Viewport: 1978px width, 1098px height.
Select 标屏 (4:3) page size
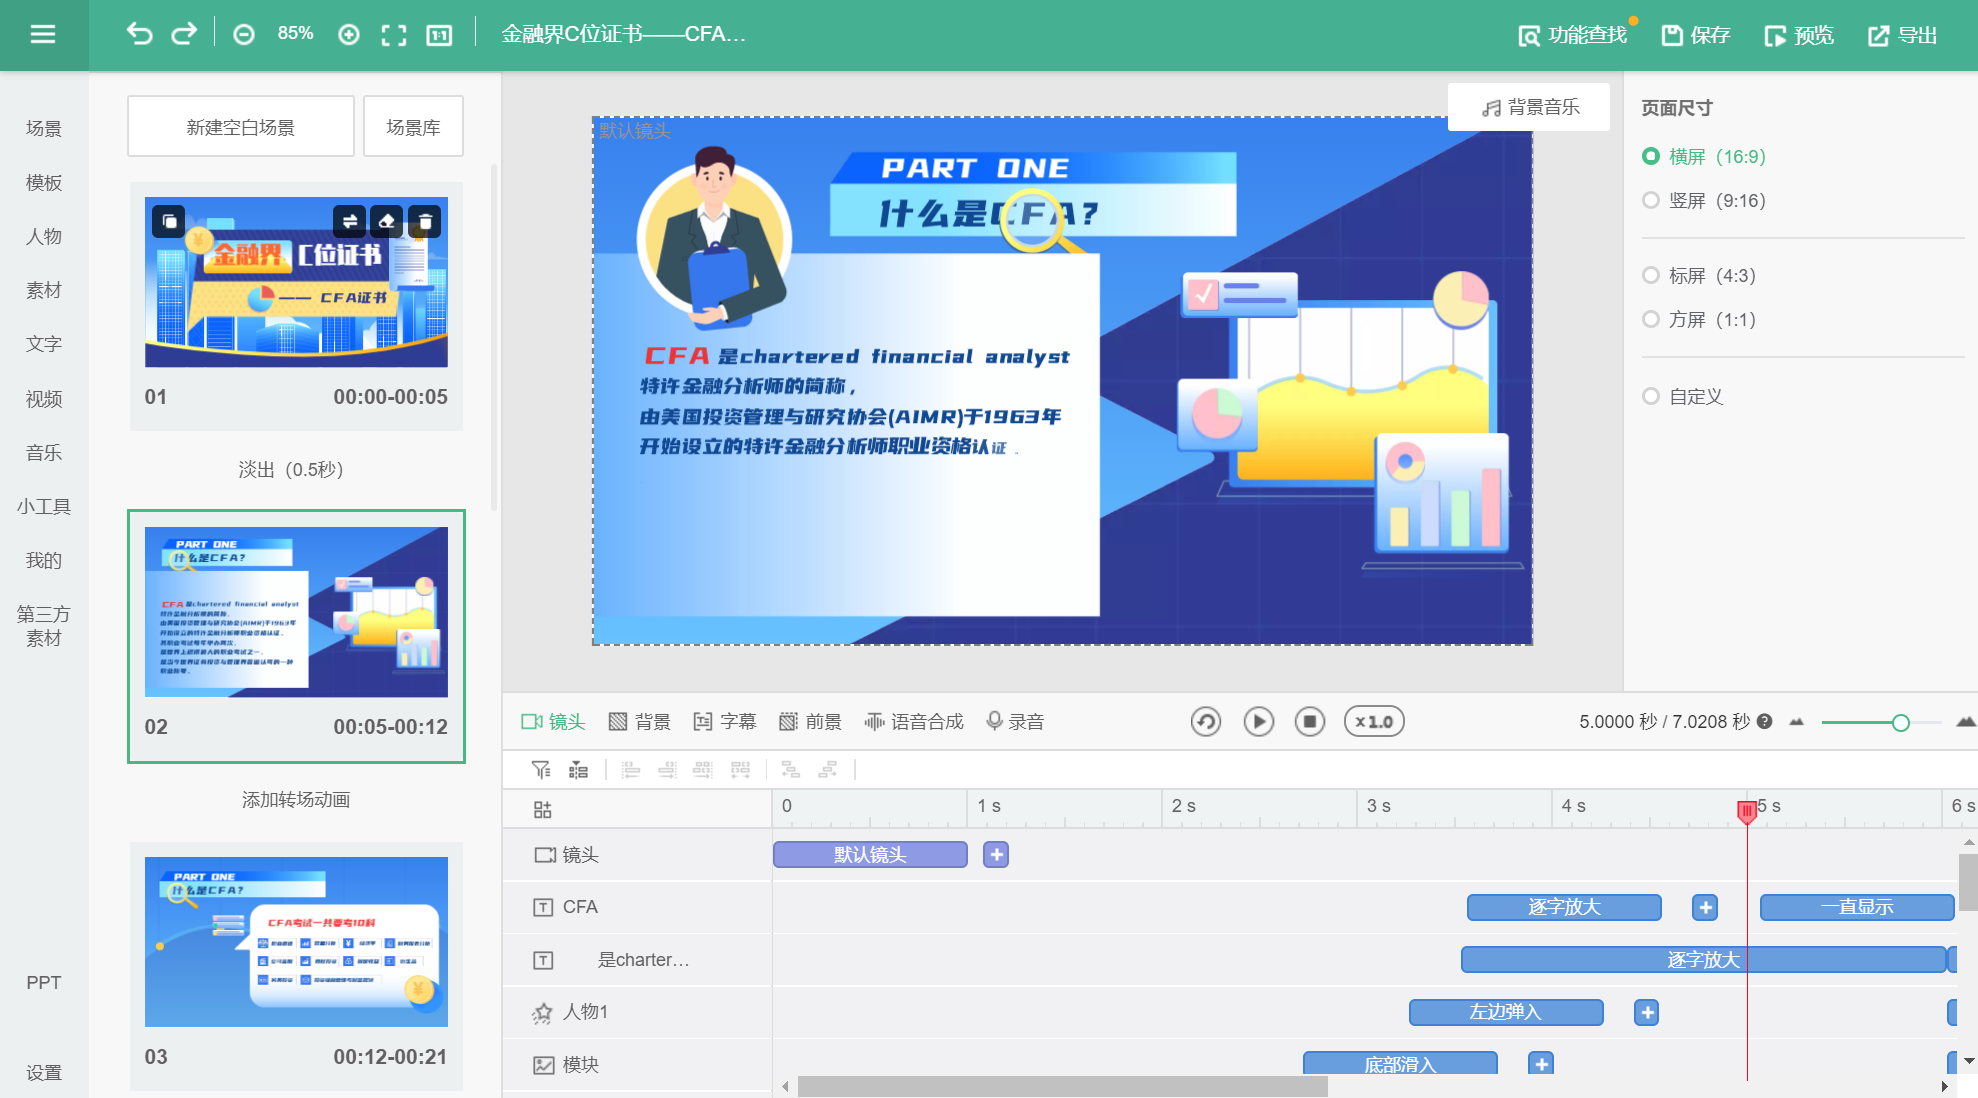coord(1699,275)
